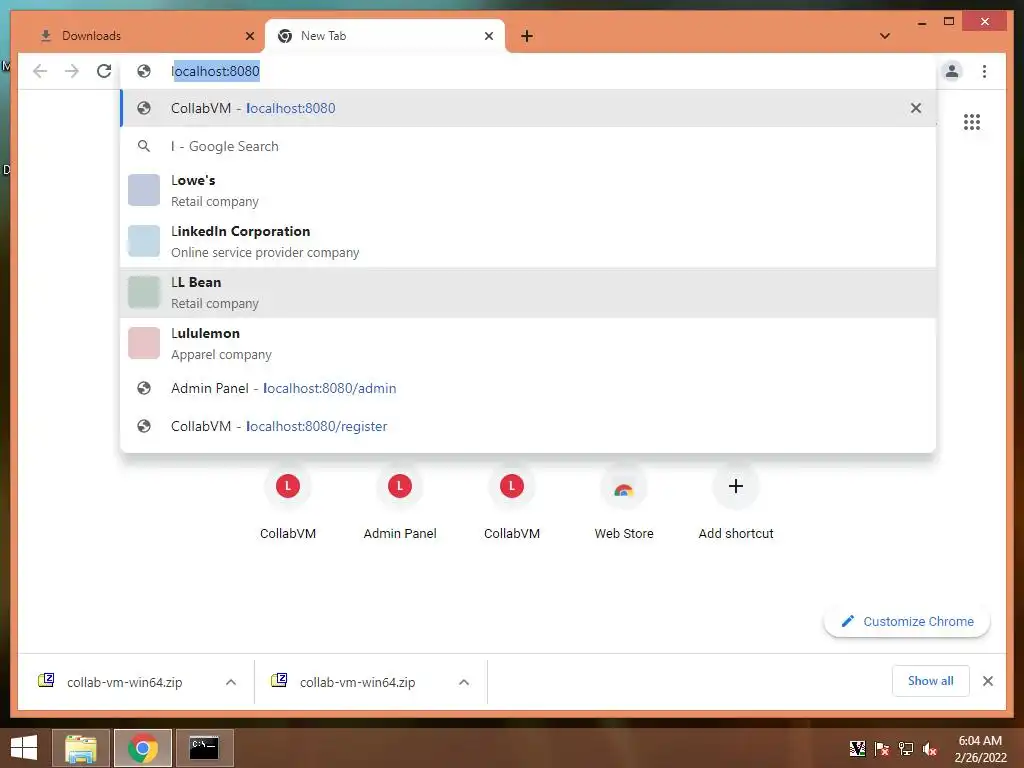Screen dimensions: 1024x768
Task: Click the browser forward arrow
Action: (72, 71)
